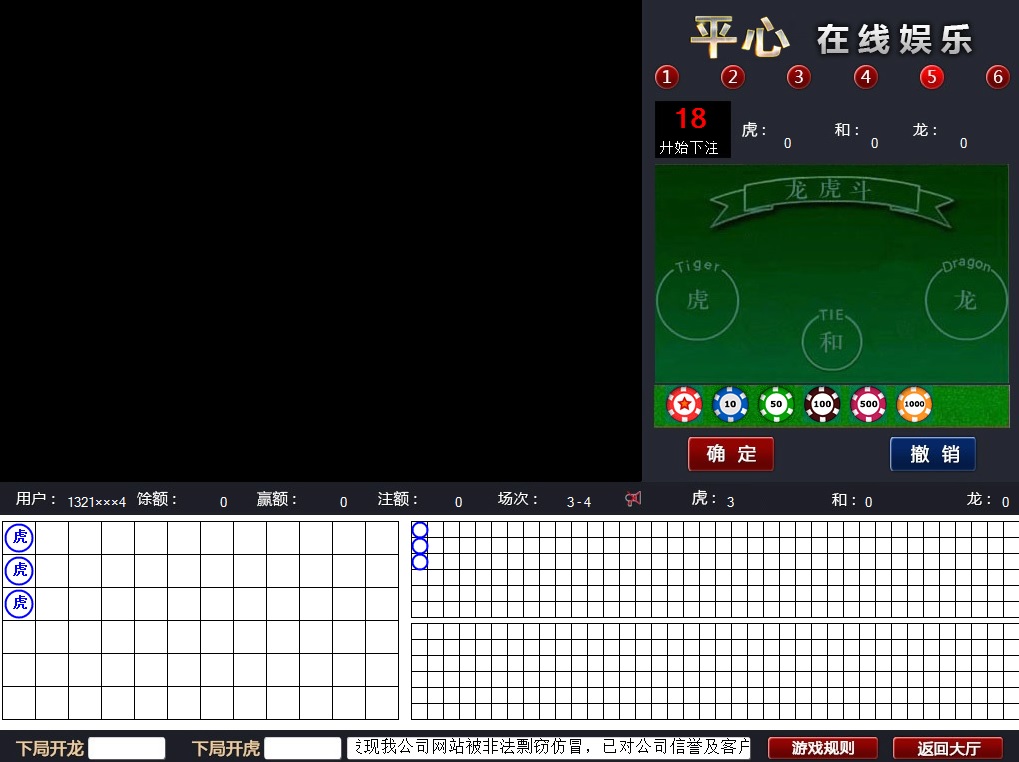Click 返回大厅 to return to lobby
The image size is (1019, 762).
coord(947,748)
